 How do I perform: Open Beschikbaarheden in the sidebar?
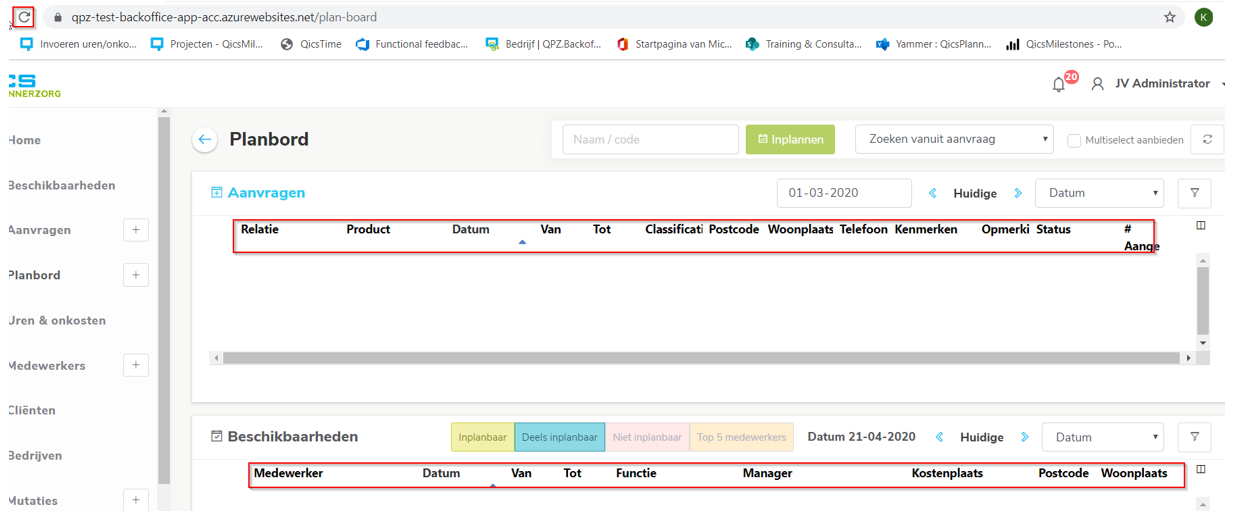click(61, 185)
